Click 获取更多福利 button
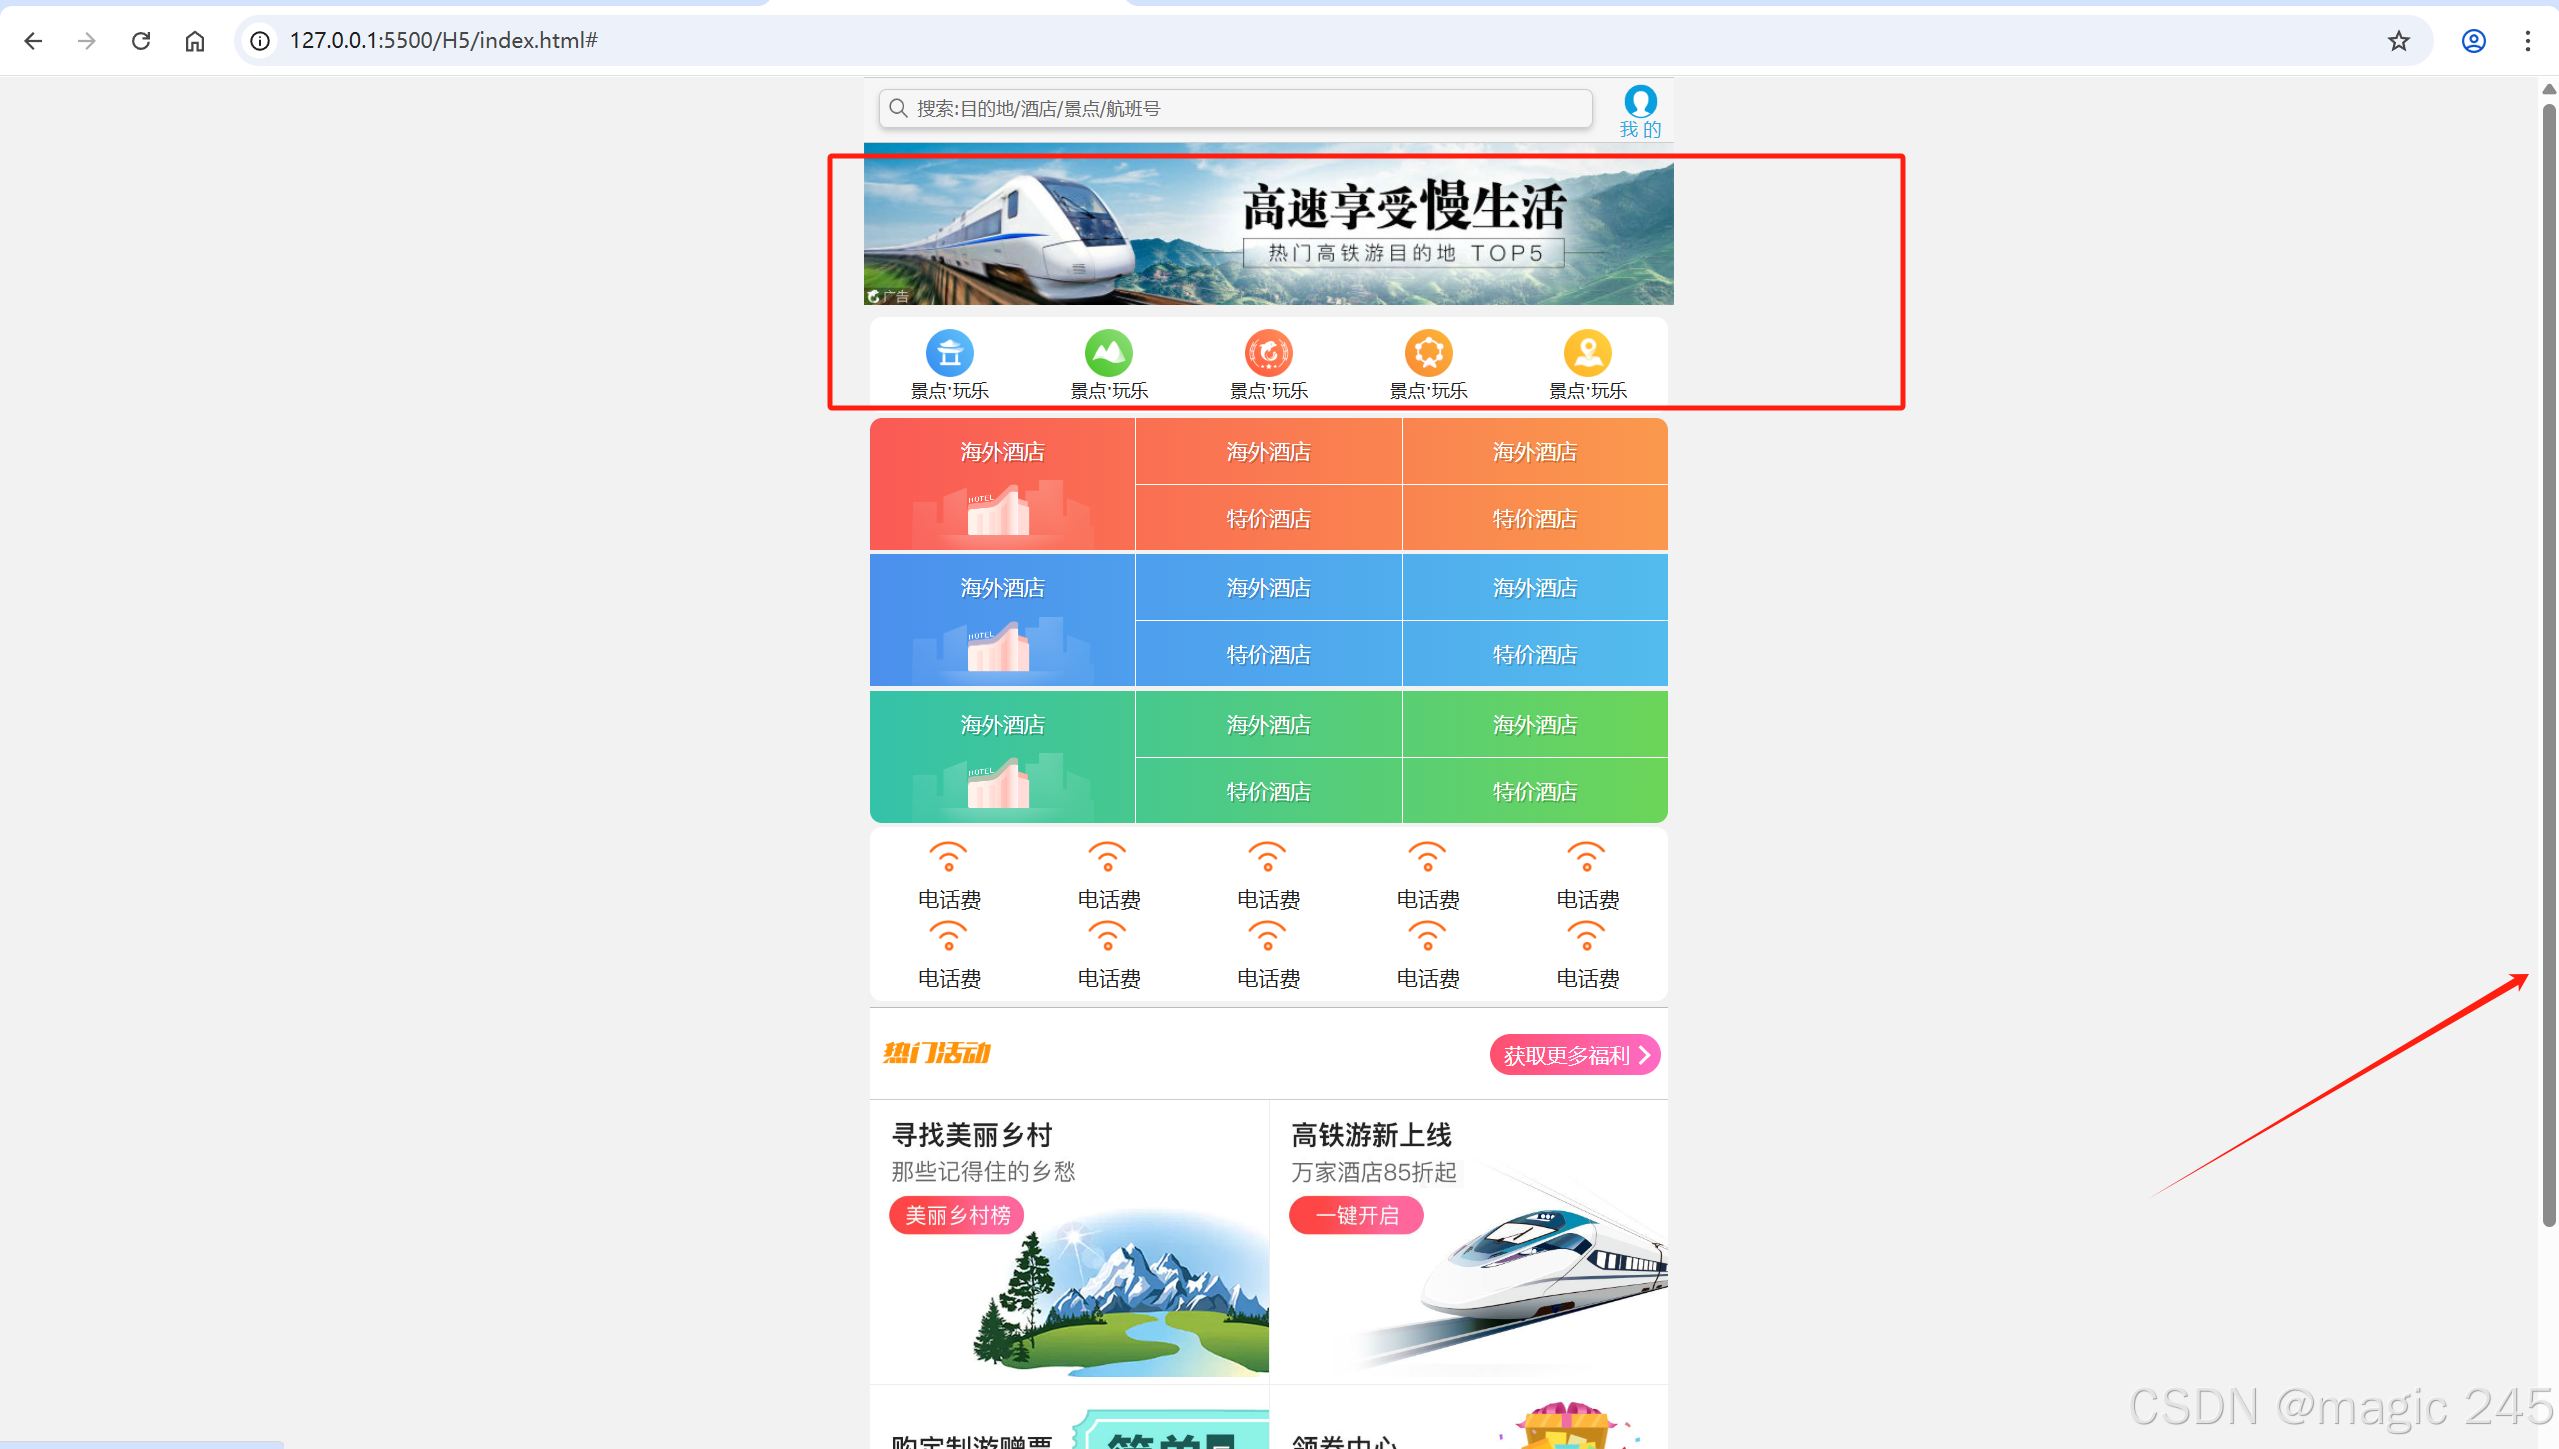2559x1449 pixels. (1574, 1055)
